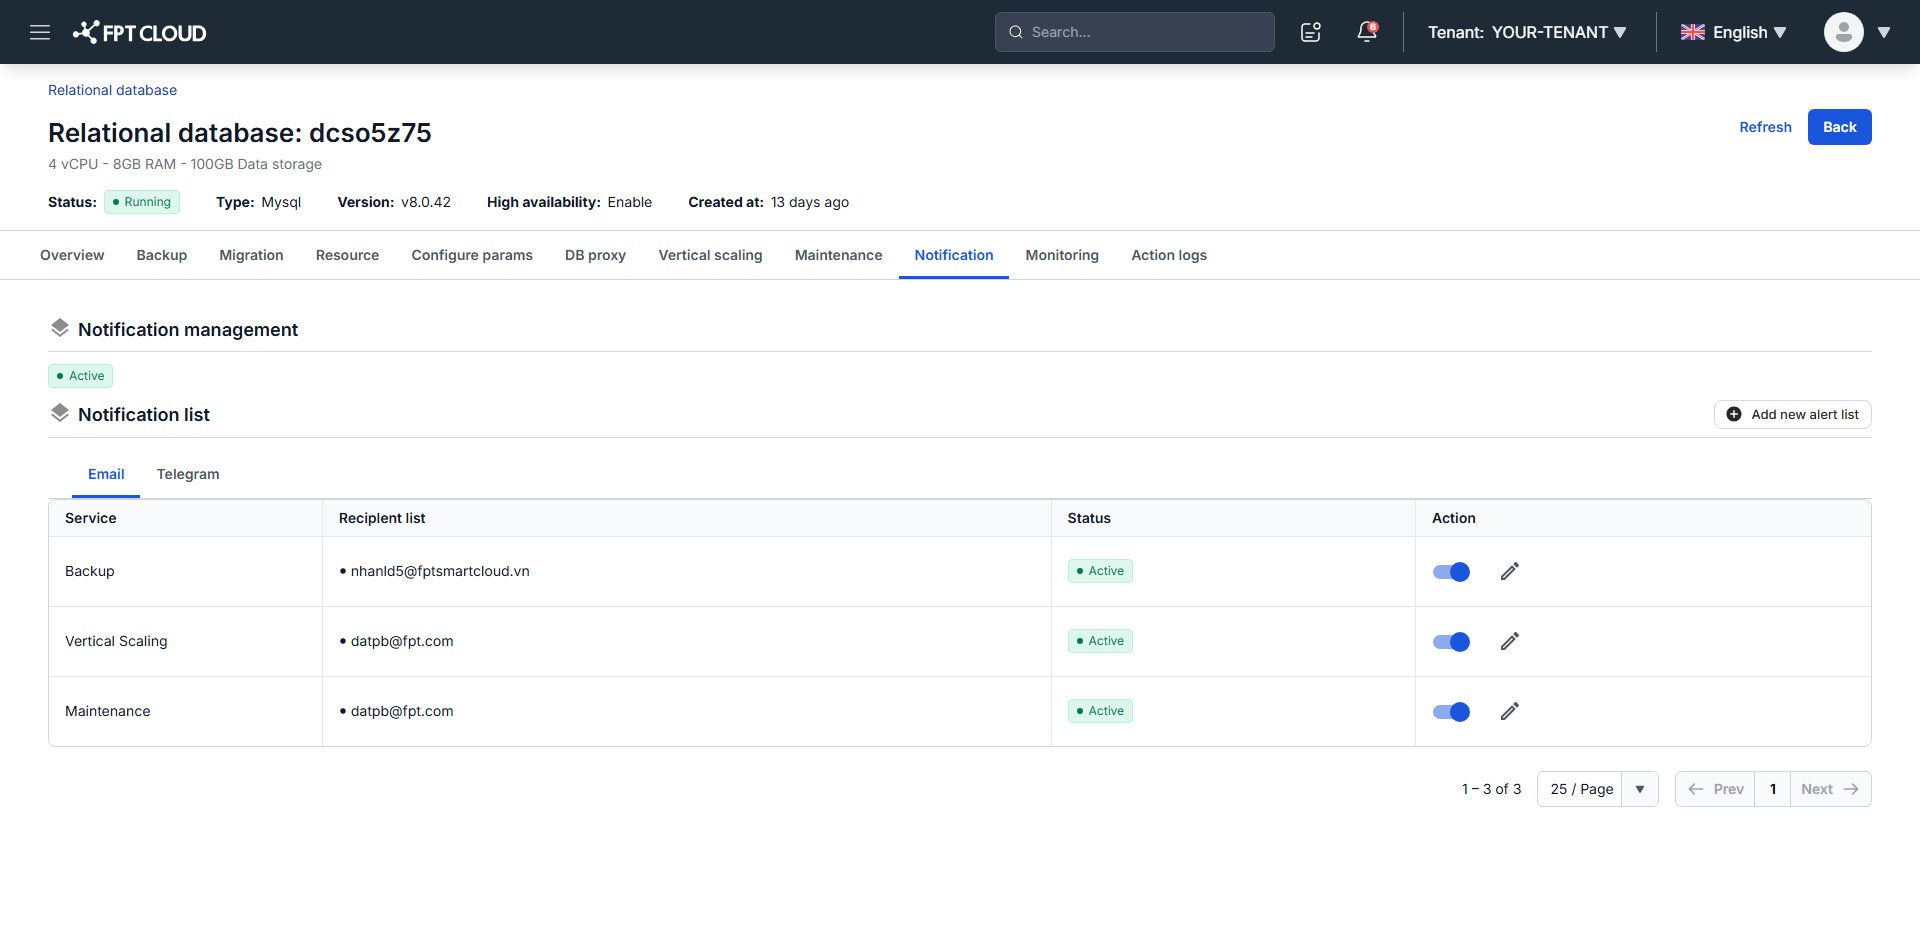Click the user avatar icon
This screenshot has width=1920, height=945.
pos(1843,32)
